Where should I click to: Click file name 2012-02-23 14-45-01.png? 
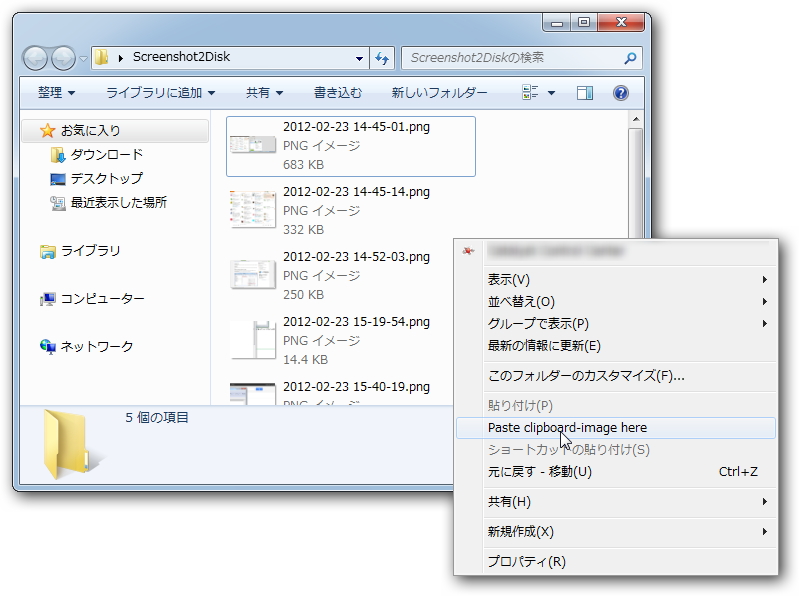[356, 127]
